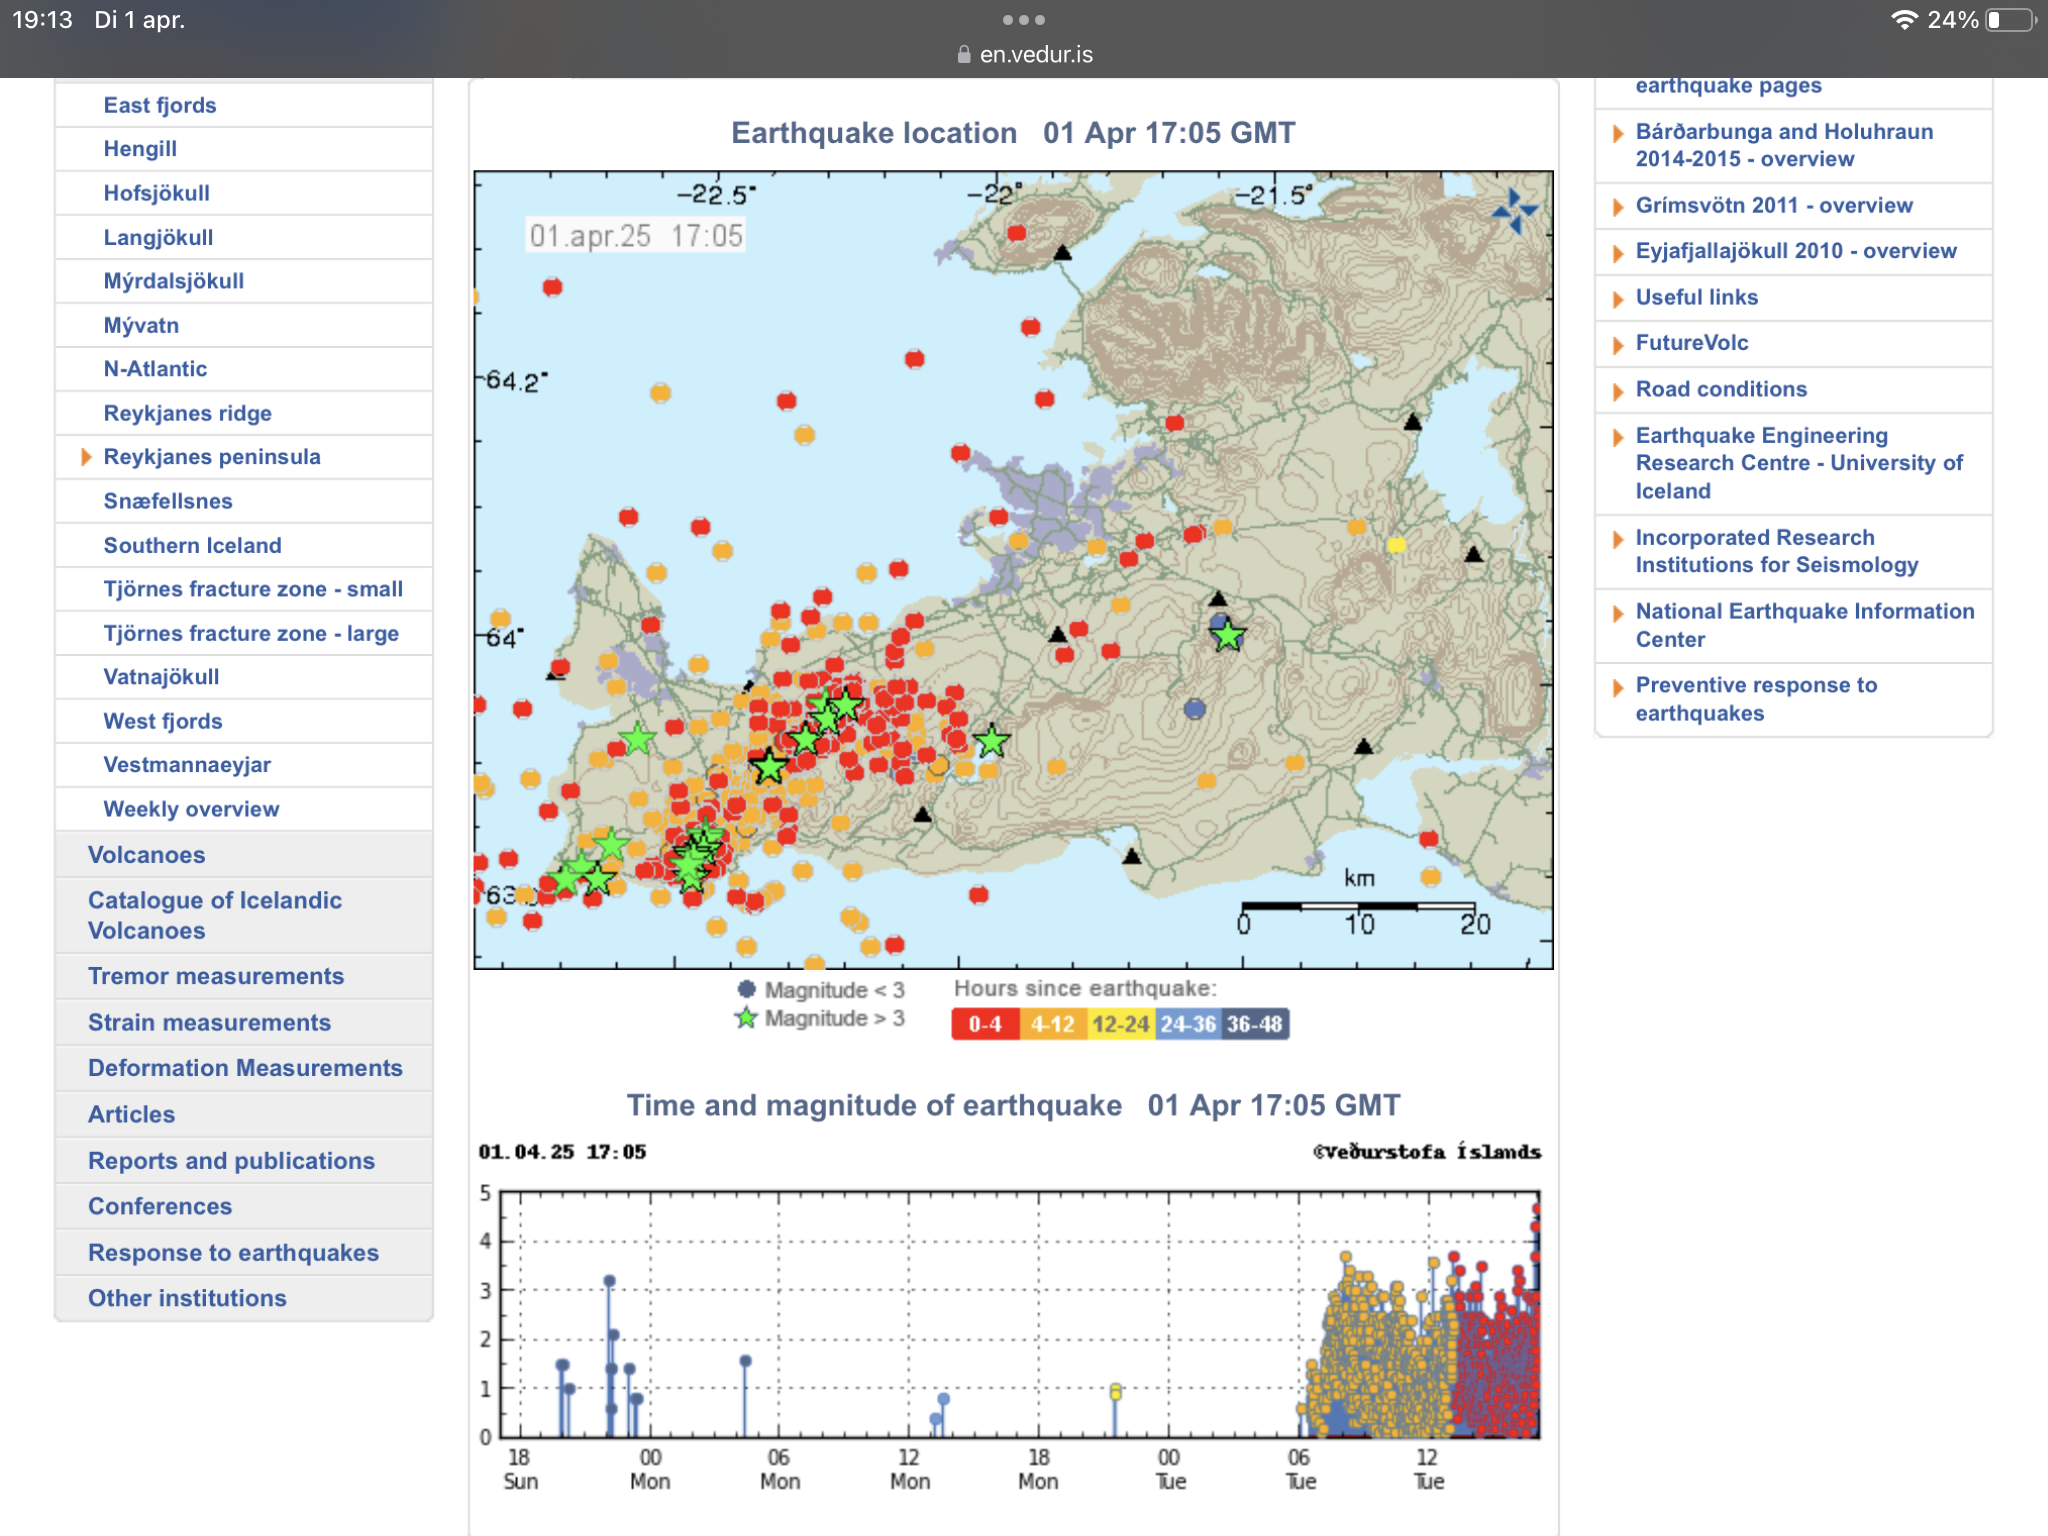The image size is (2048, 1536).
Task: Open Grímsvötn 2011 - overview link
Action: 1774,205
